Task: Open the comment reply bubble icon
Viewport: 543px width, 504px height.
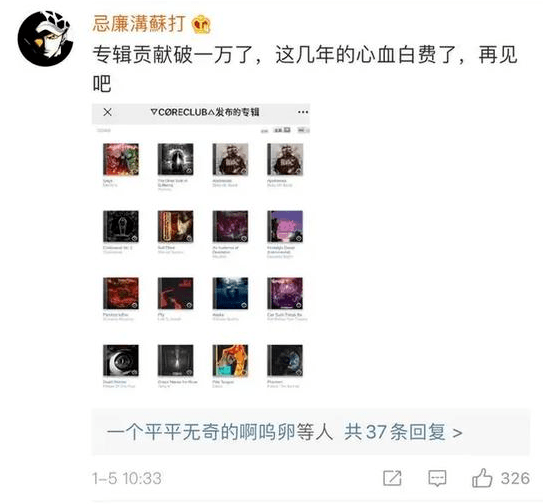Action: [437, 478]
